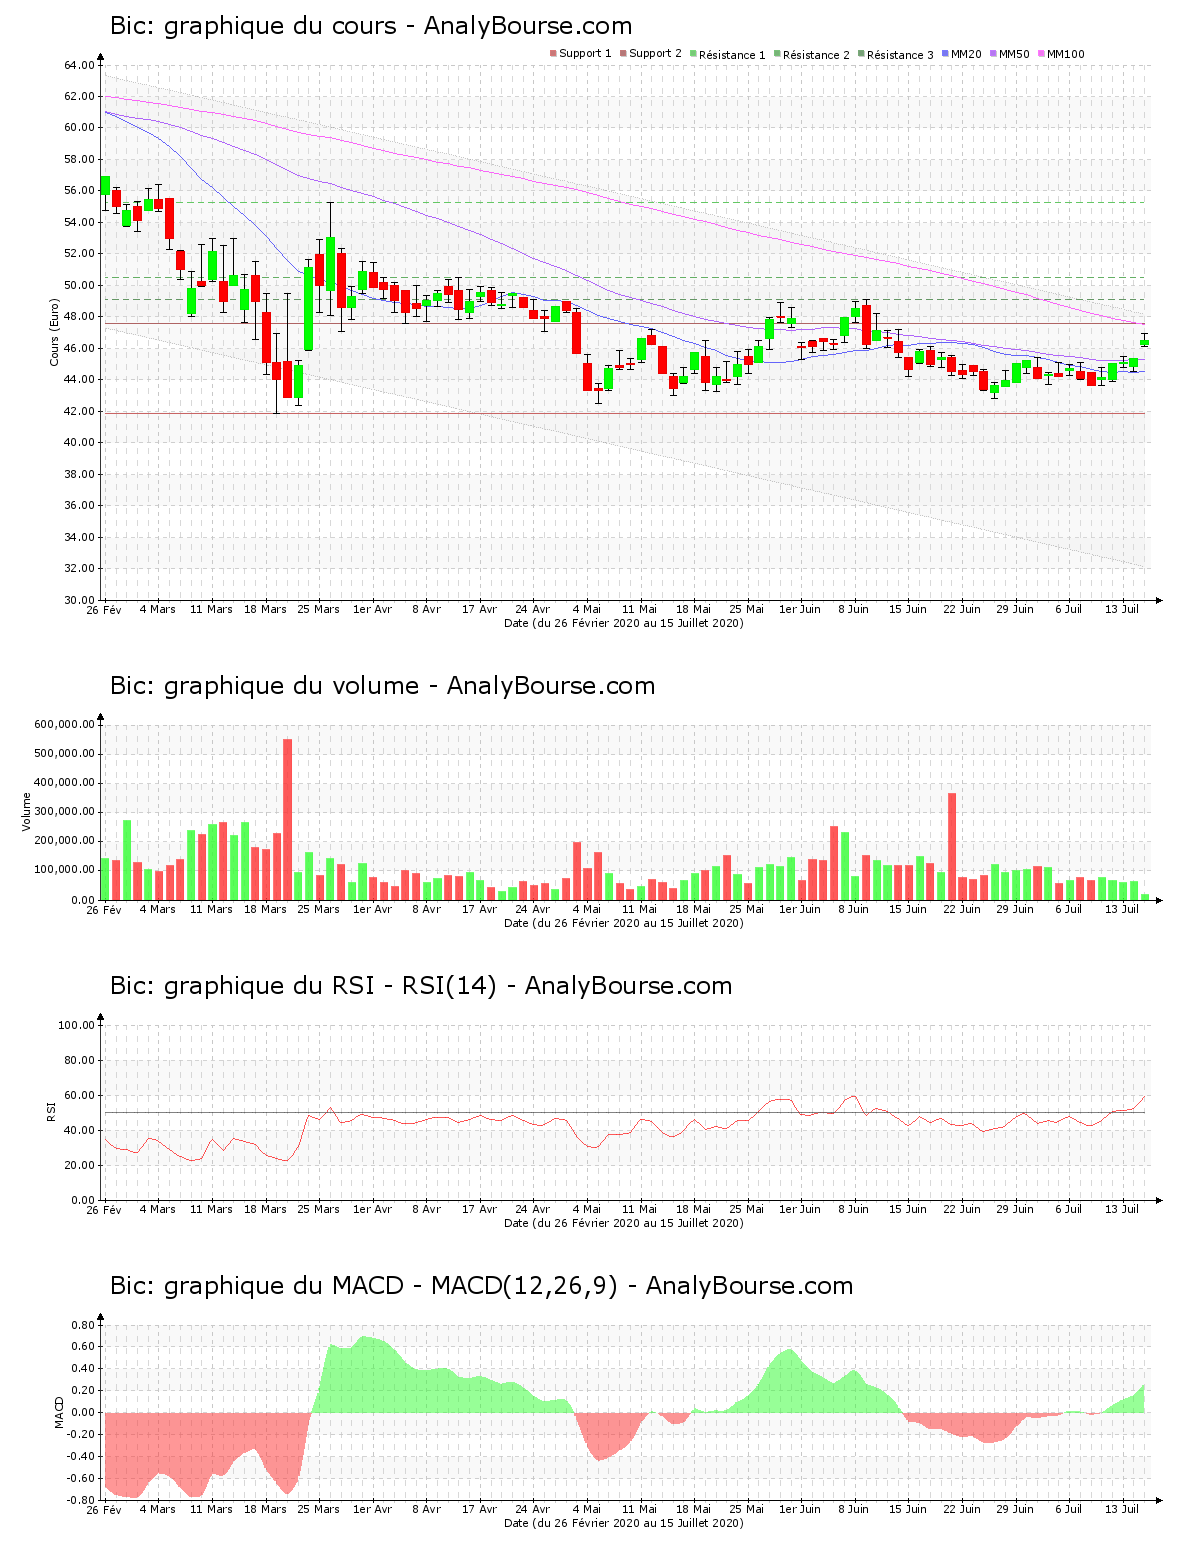Click the Support 2 legend entry
1200x1550 pixels.
pyautogui.click(x=651, y=54)
